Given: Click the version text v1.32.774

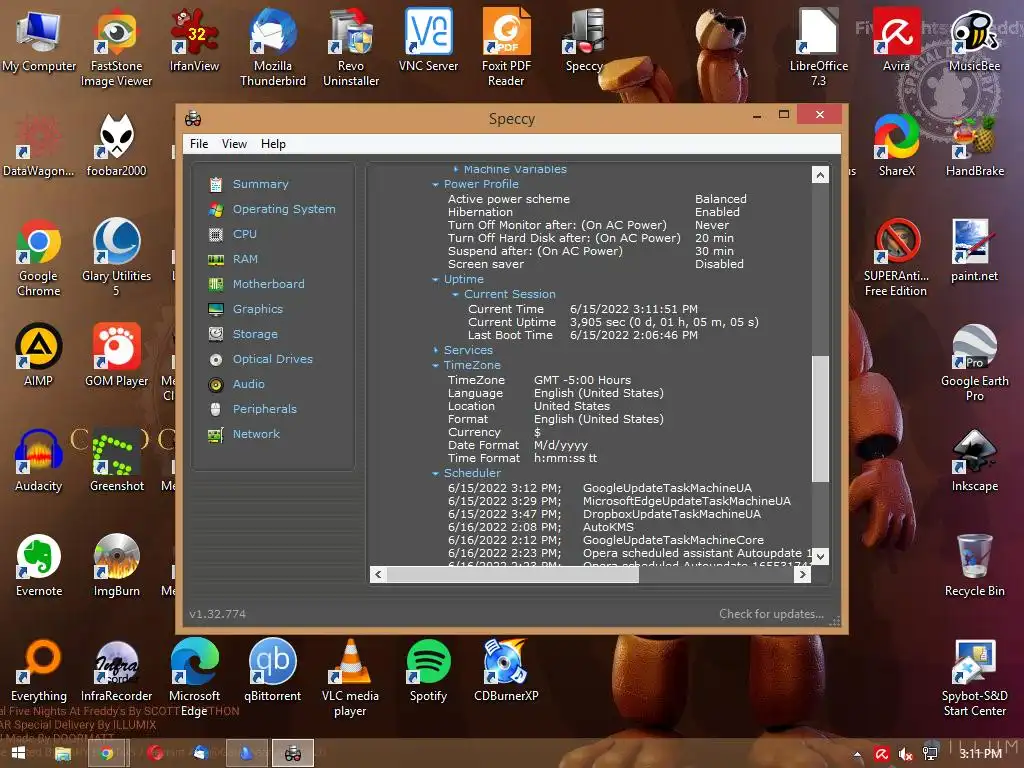Looking at the screenshot, I should pyautogui.click(x=217, y=614).
